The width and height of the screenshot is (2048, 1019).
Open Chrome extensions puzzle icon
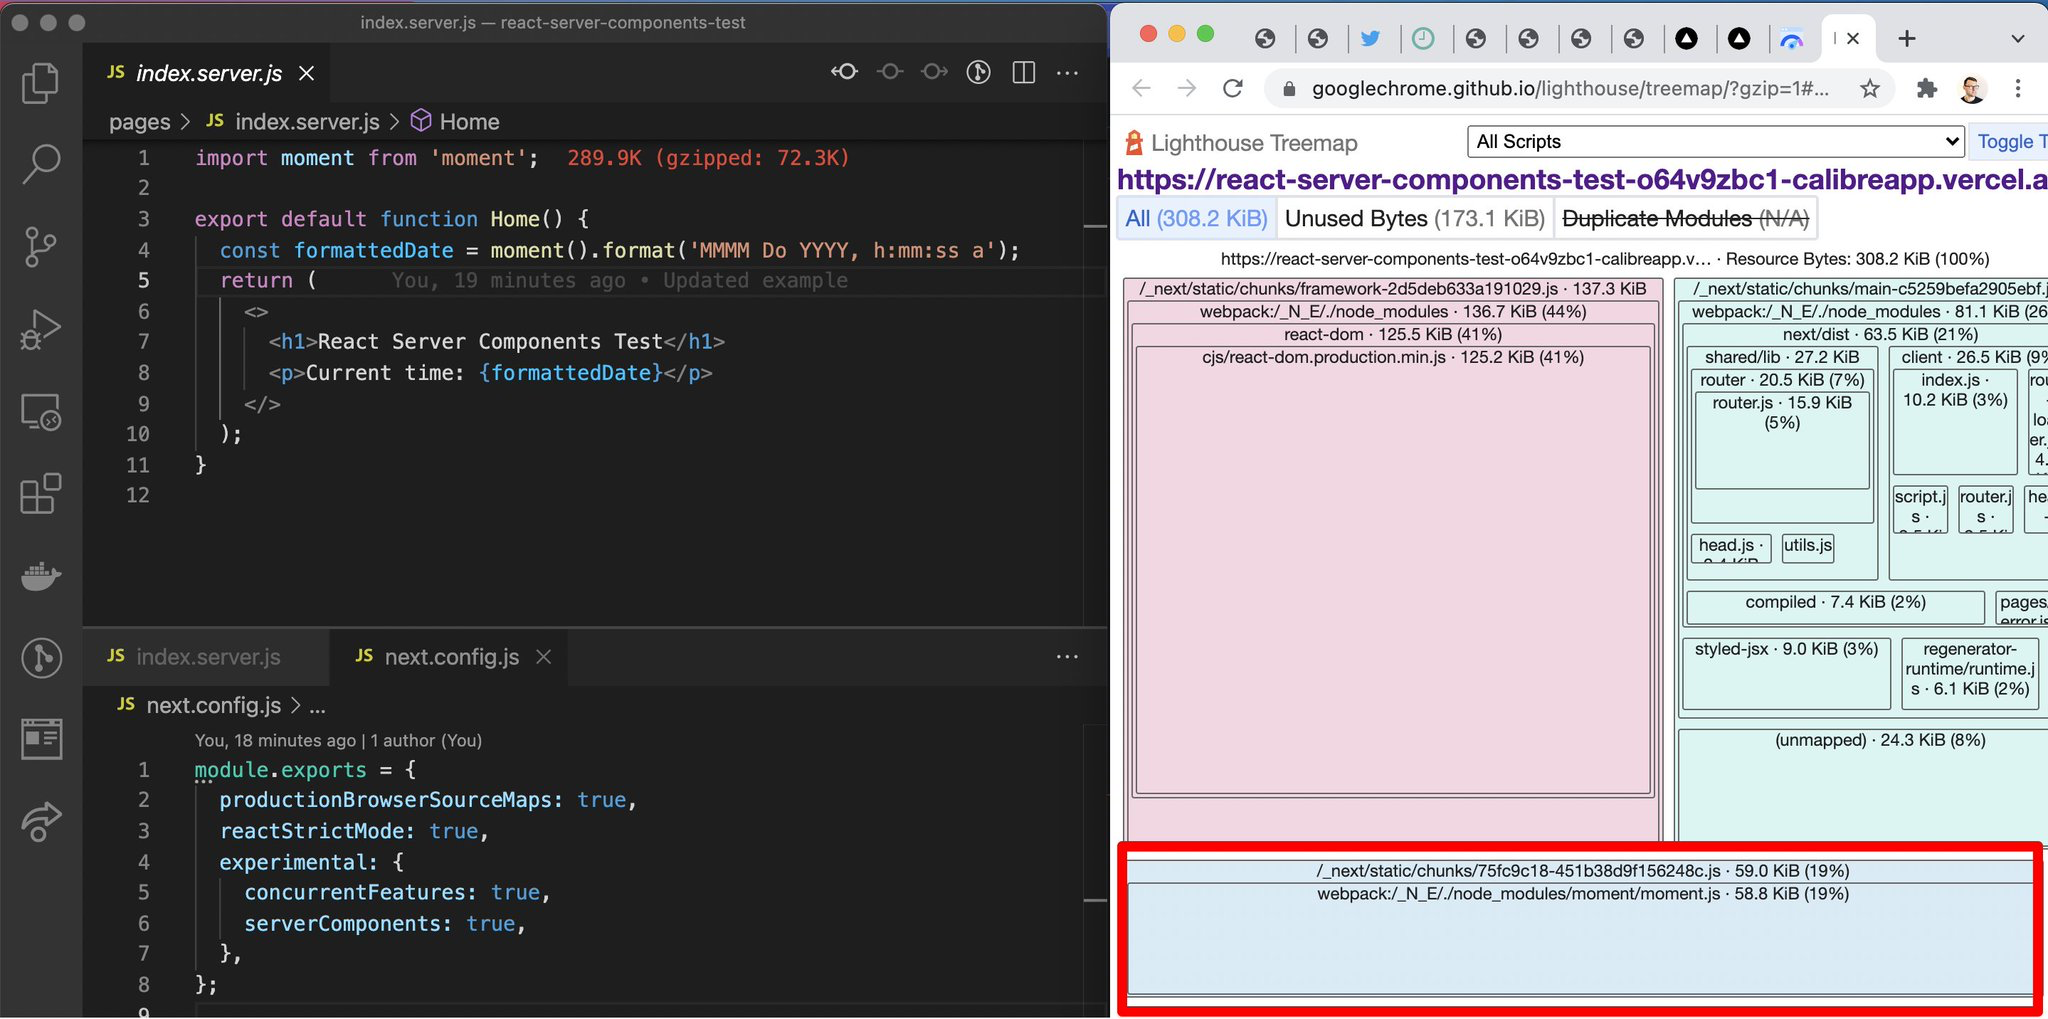[x=1926, y=89]
